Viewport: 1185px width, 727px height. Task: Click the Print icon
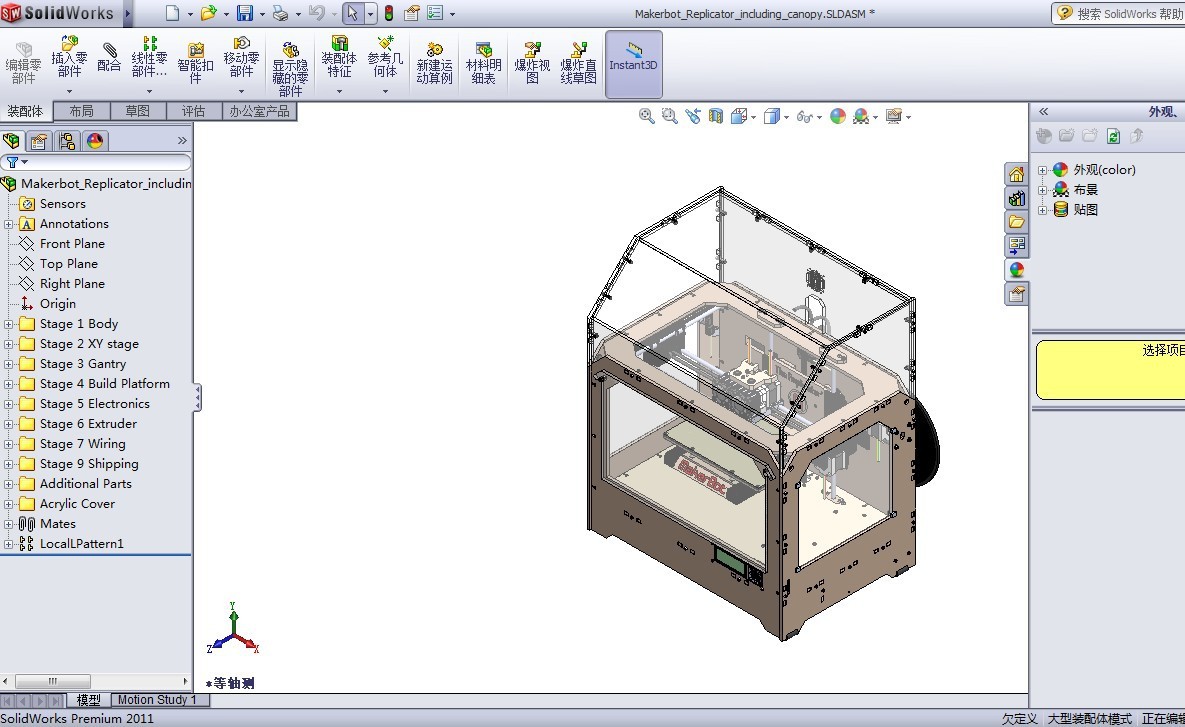pyautogui.click(x=280, y=13)
